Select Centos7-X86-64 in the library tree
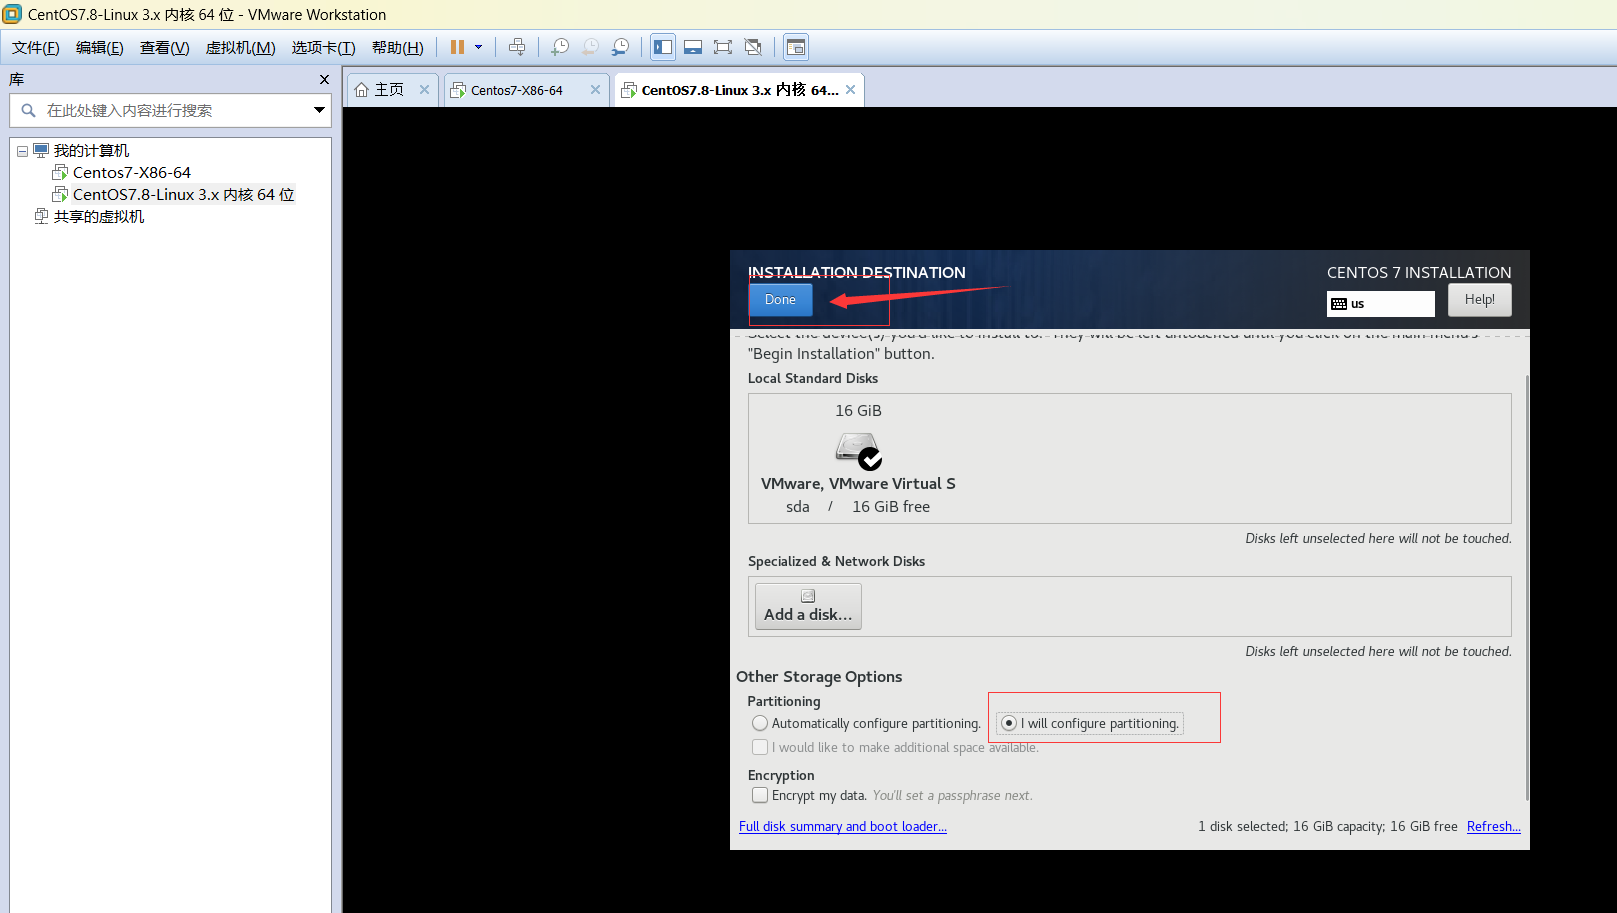Image resolution: width=1617 pixels, height=913 pixels. point(131,173)
